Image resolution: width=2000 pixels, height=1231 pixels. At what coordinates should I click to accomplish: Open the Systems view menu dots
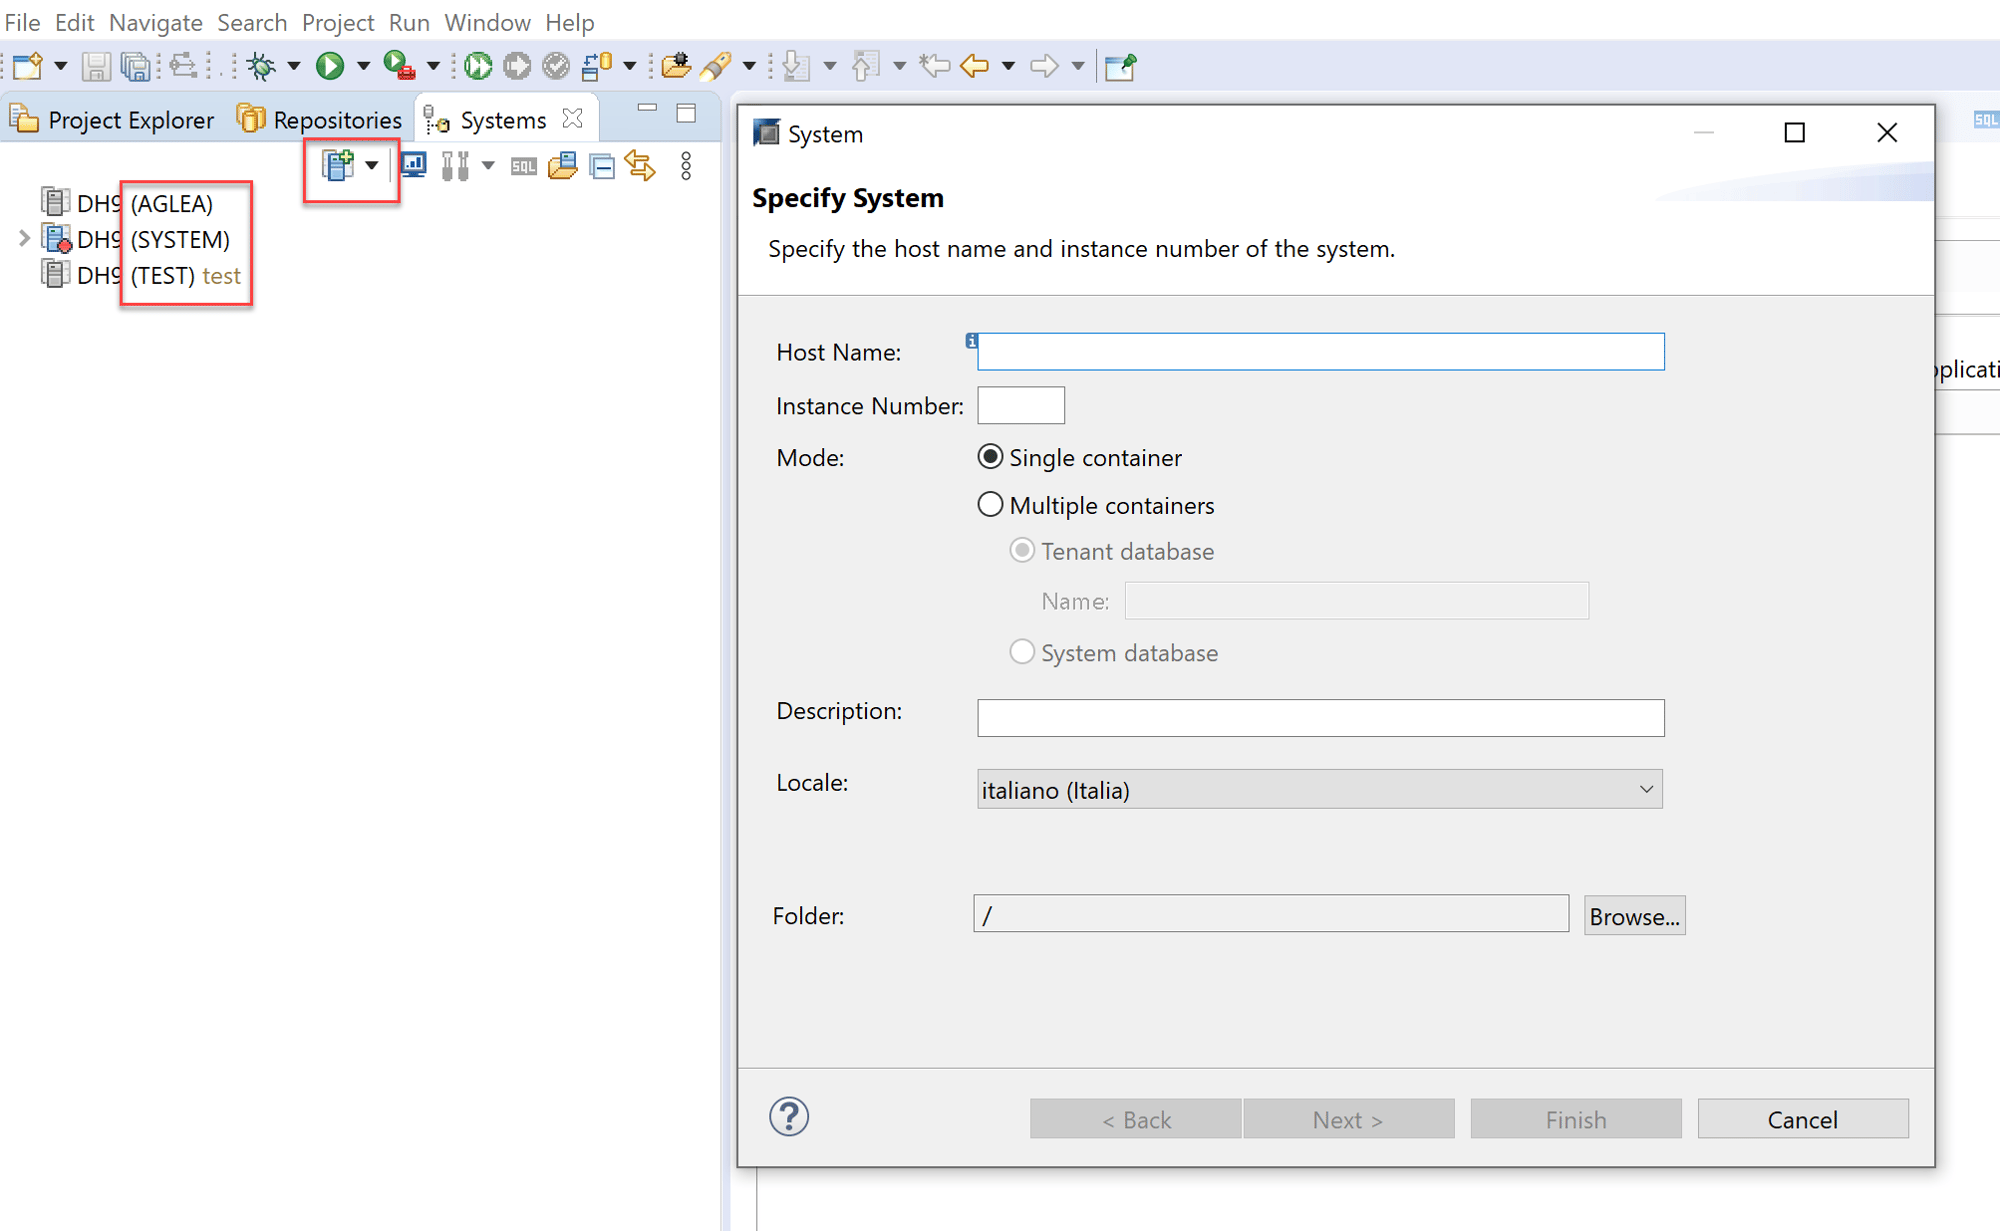click(x=686, y=166)
